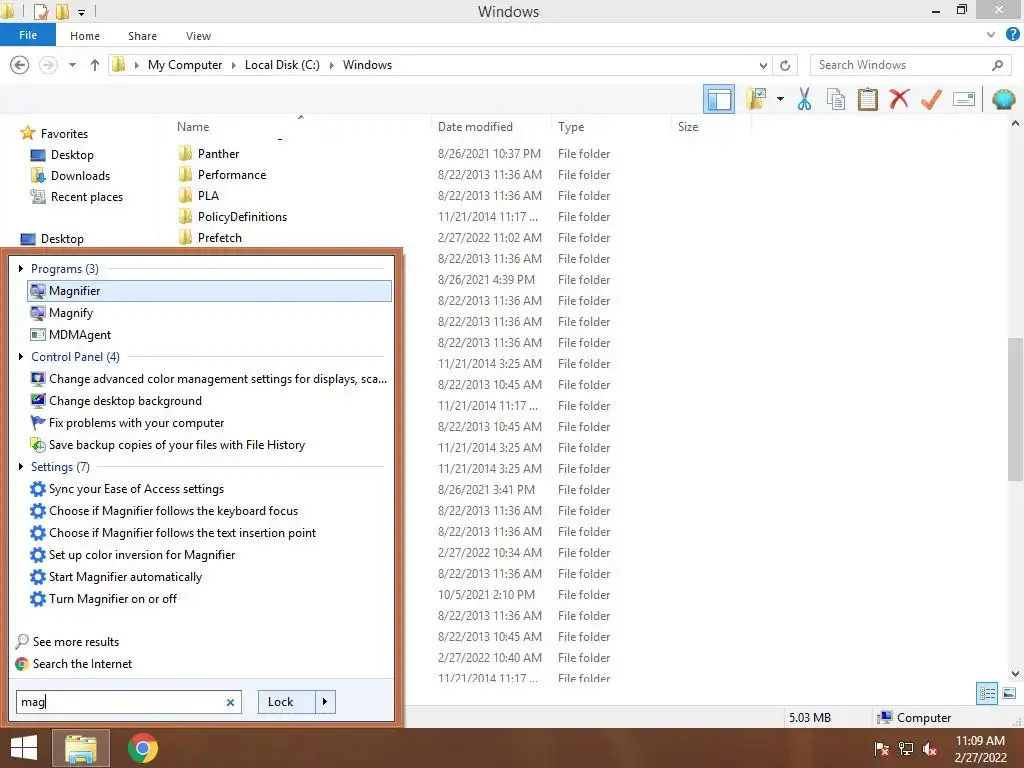Viewport: 1024px width, 768px height.
Task: Click the Lock button
Action: point(286,702)
